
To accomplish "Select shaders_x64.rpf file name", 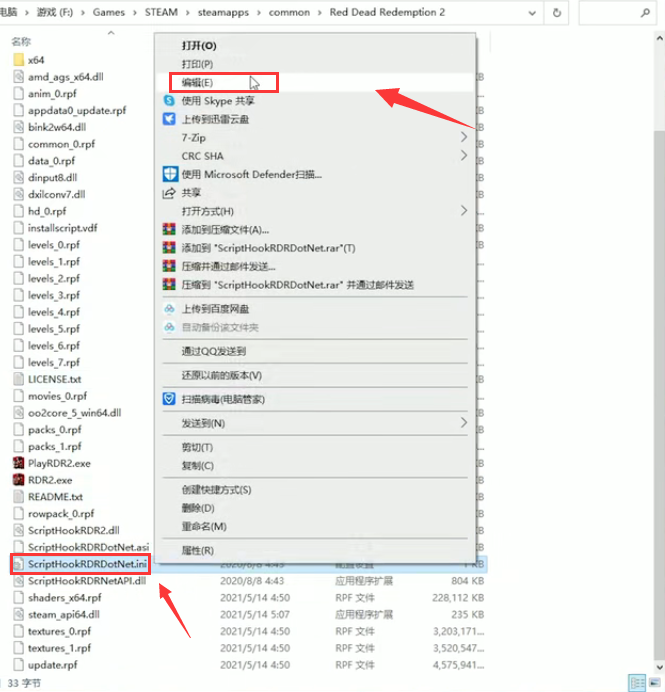I will coord(64,598).
